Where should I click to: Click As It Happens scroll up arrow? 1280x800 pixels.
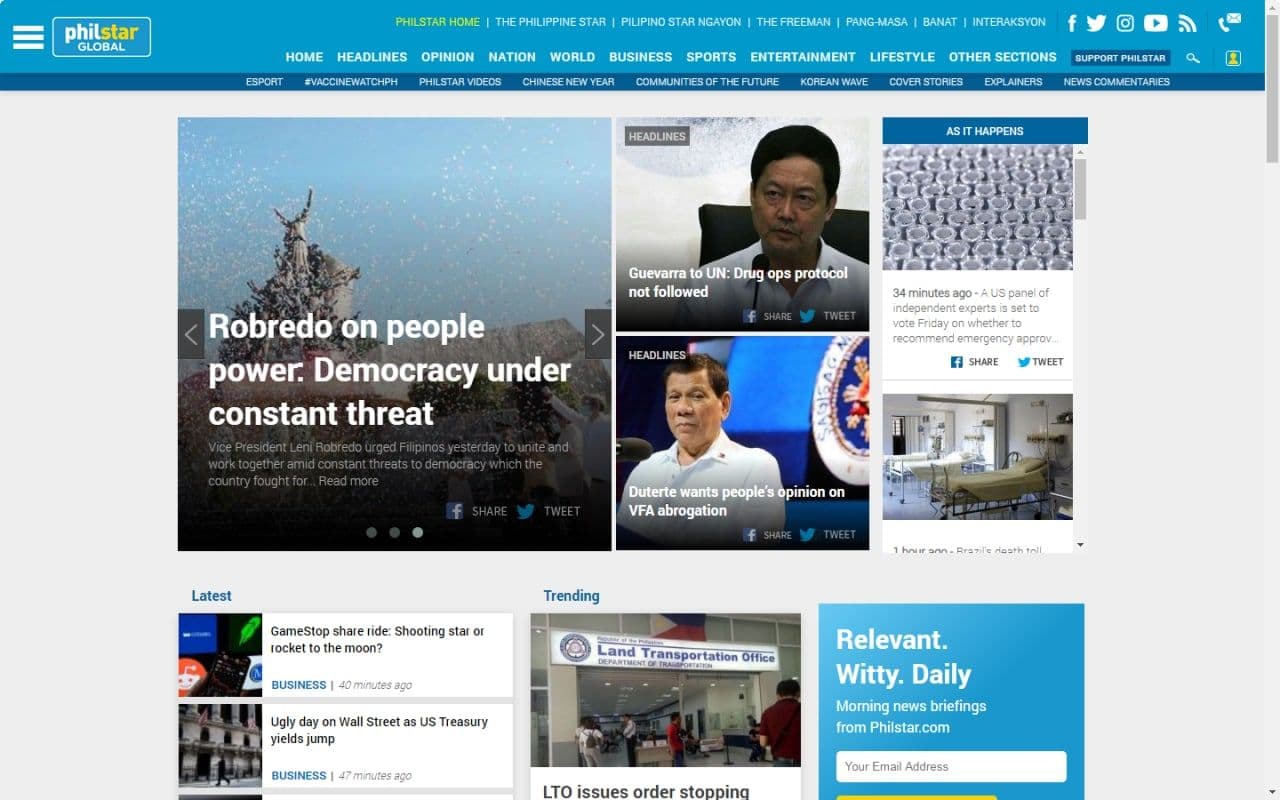click(x=1080, y=151)
